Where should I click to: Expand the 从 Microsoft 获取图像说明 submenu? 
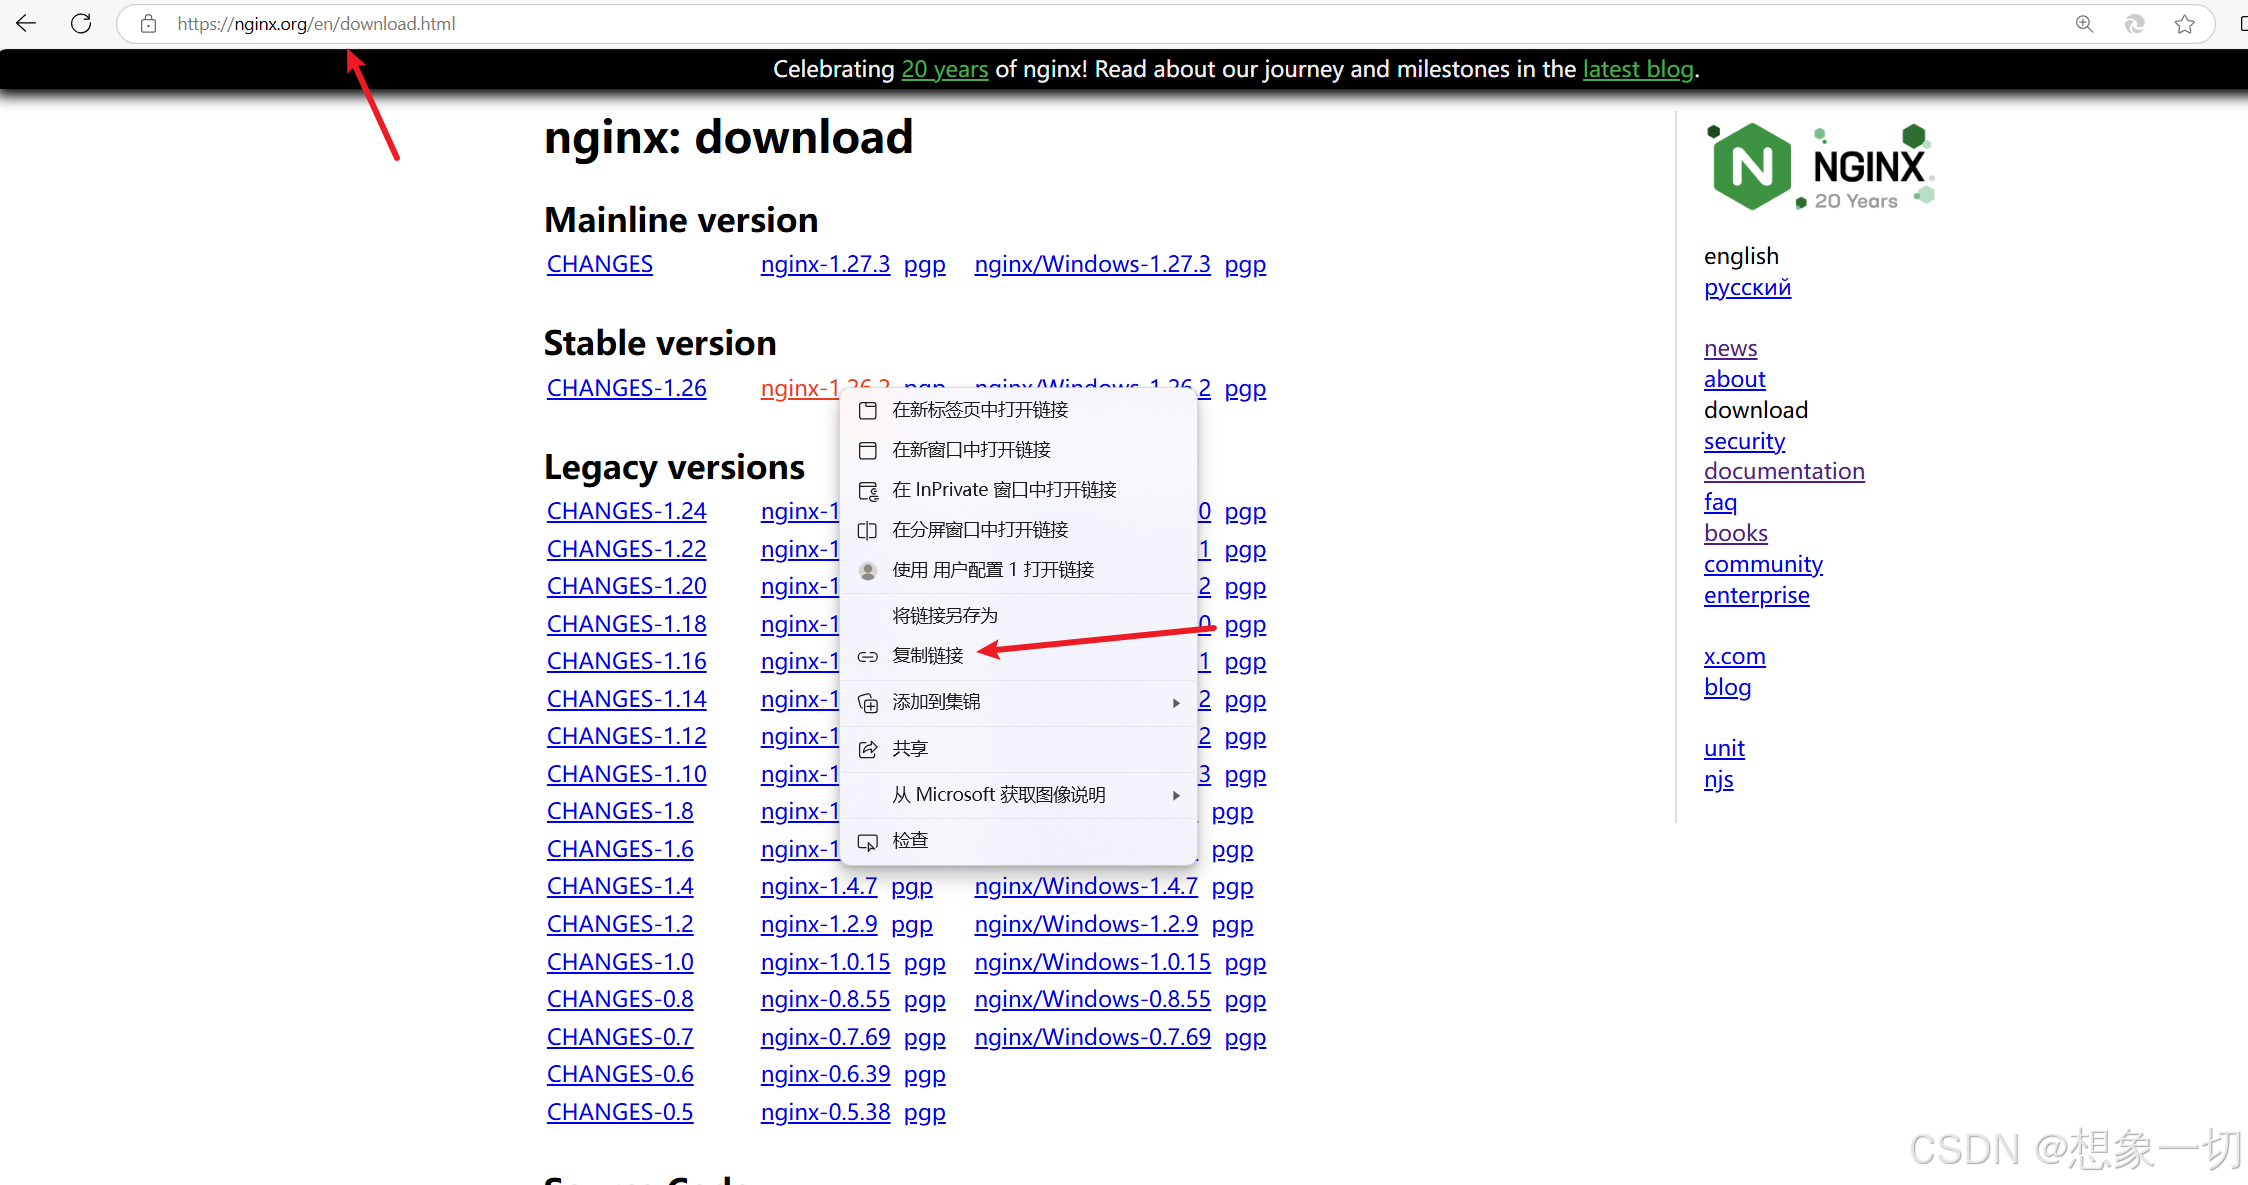[1000, 794]
